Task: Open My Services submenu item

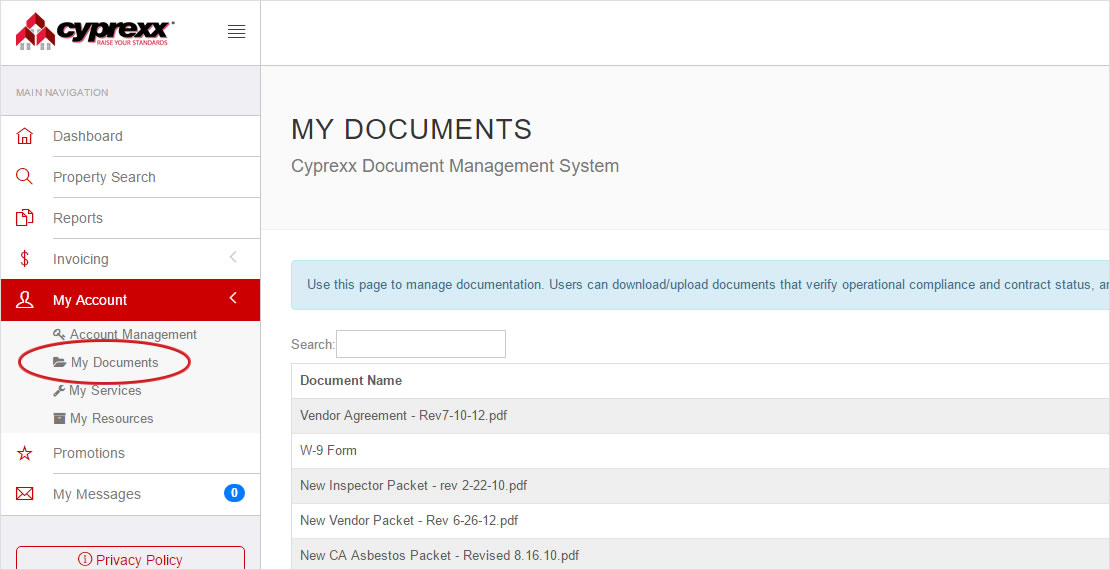Action: coord(105,391)
